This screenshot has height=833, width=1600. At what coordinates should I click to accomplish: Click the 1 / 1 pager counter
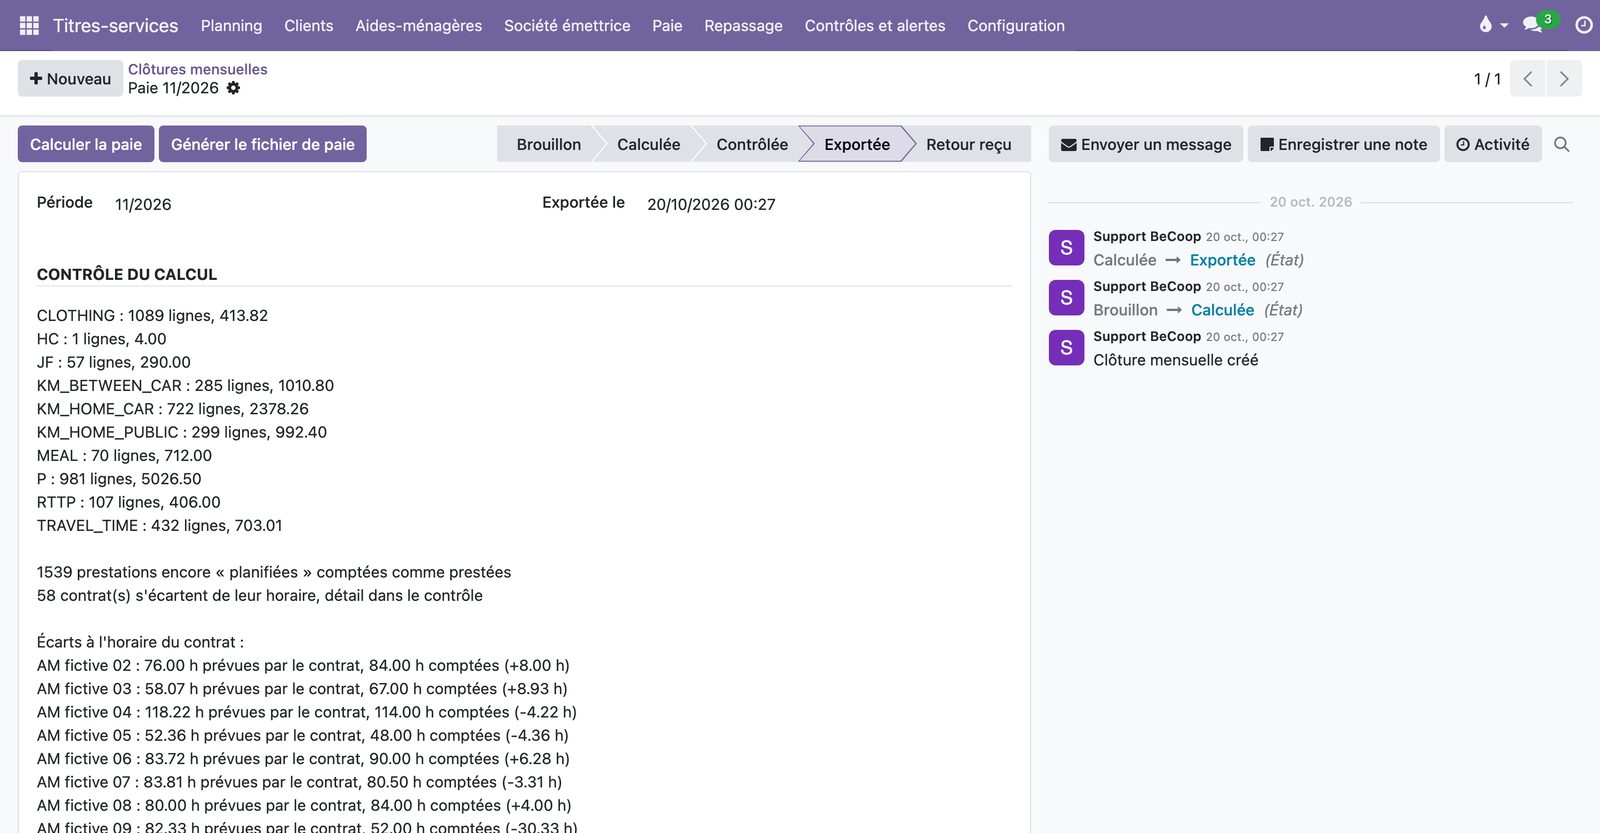pyautogui.click(x=1487, y=79)
